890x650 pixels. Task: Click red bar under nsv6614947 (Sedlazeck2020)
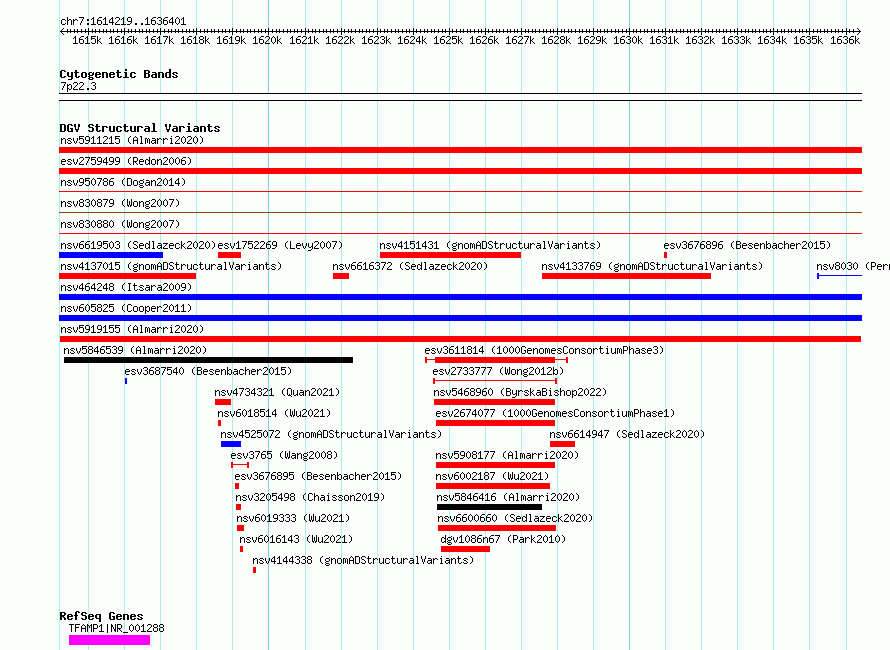pos(562,444)
